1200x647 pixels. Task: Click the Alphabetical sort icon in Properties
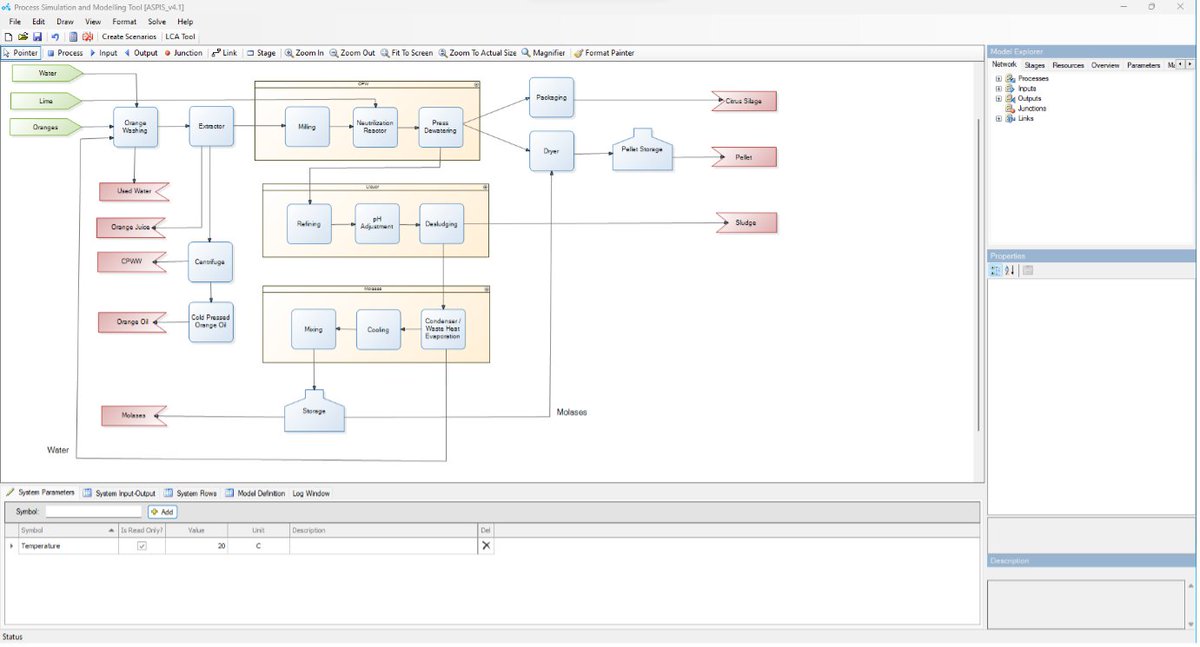[x=1010, y=270]
